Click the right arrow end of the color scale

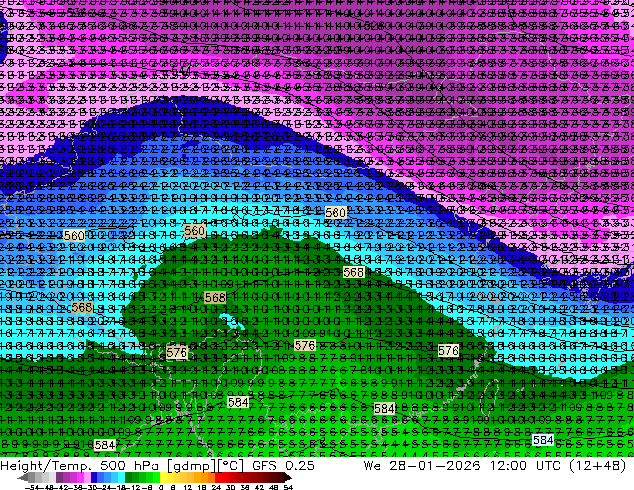click(288, 478)
